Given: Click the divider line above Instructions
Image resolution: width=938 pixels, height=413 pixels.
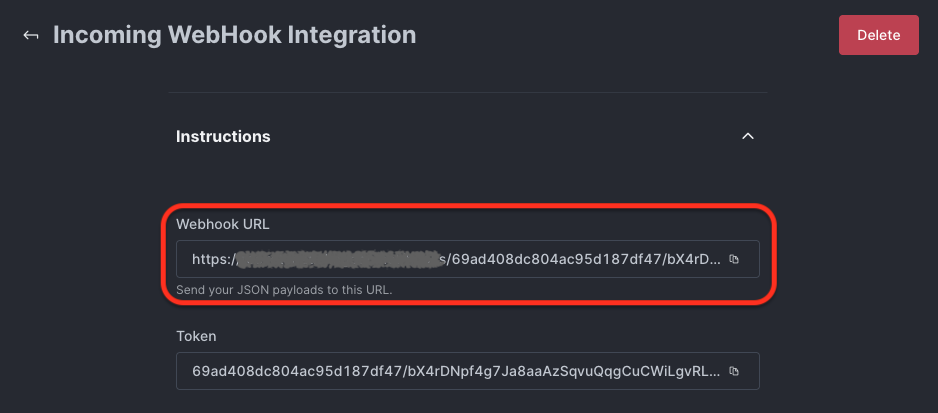Looking at the screenshot, I should (x=468, y=93).
